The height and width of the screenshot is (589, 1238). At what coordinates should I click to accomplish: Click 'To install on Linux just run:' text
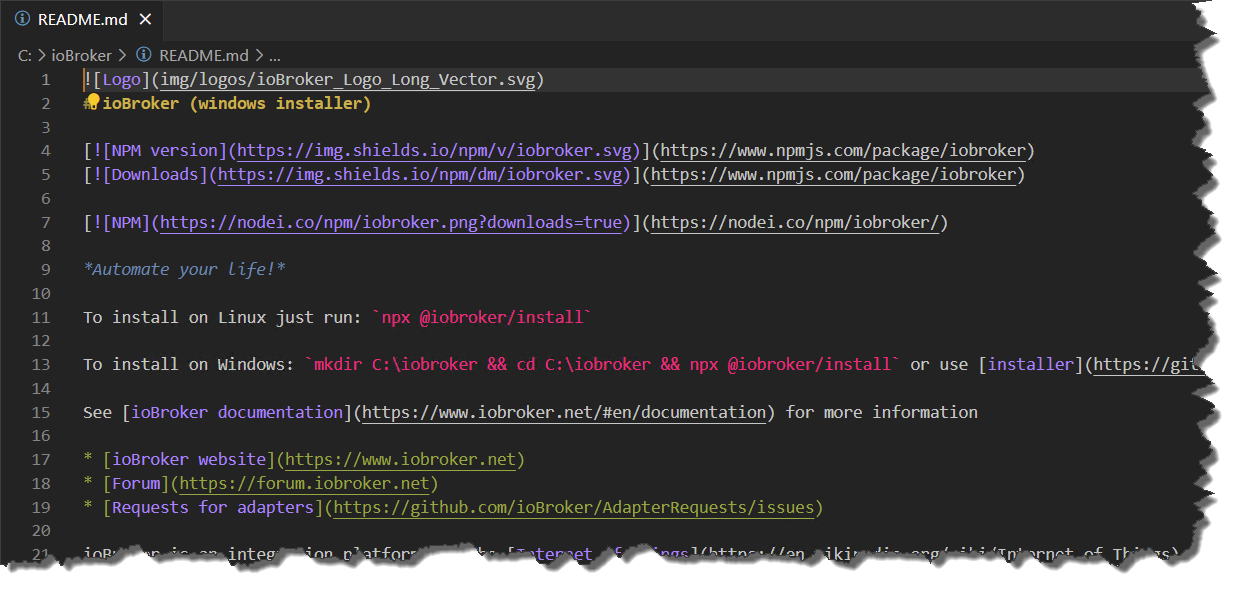click(x=222, y=318)
